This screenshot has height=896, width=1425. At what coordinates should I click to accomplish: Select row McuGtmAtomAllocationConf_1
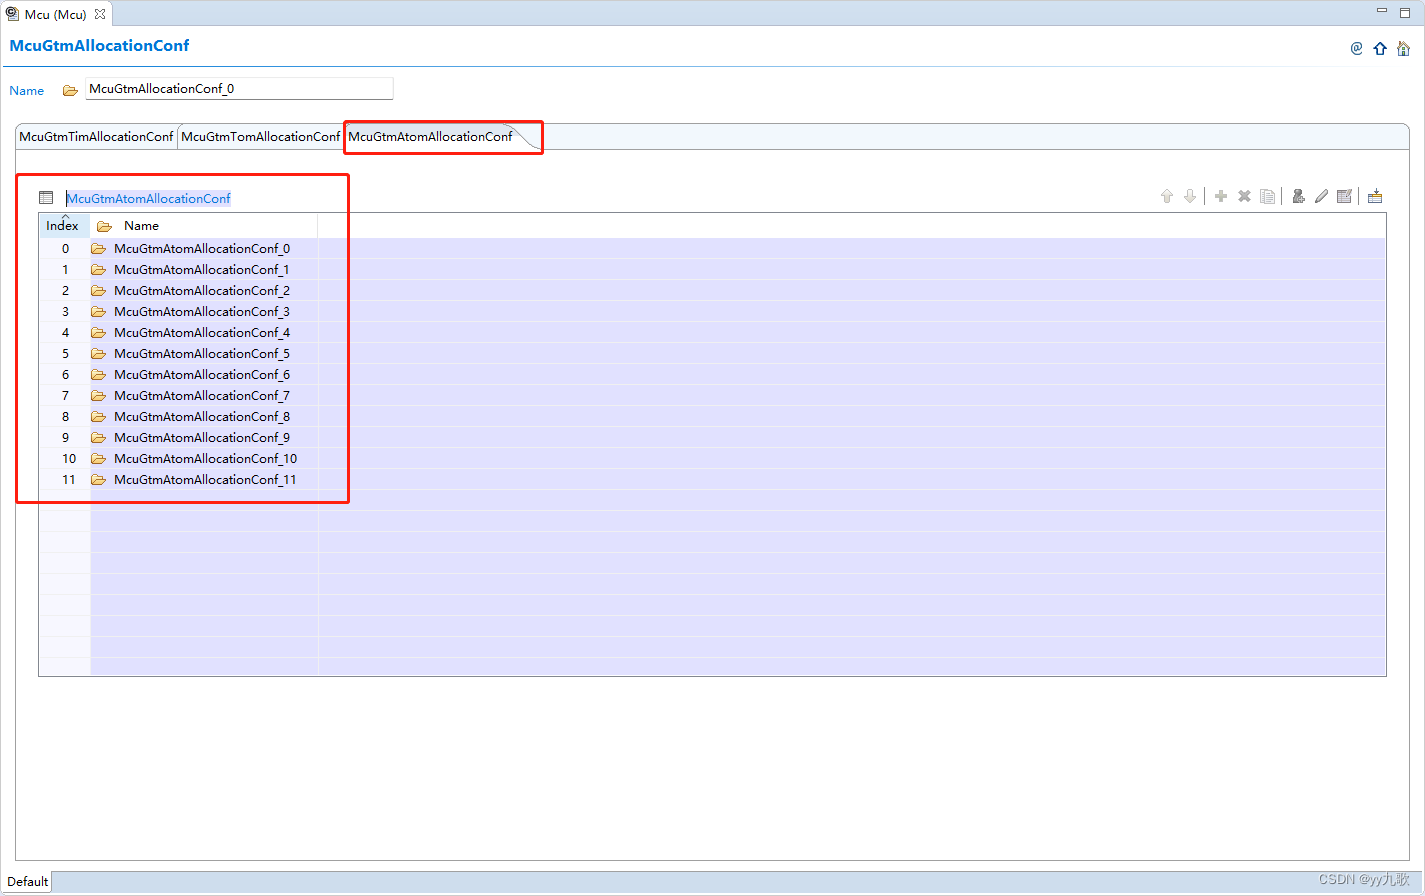pos(712,269)
